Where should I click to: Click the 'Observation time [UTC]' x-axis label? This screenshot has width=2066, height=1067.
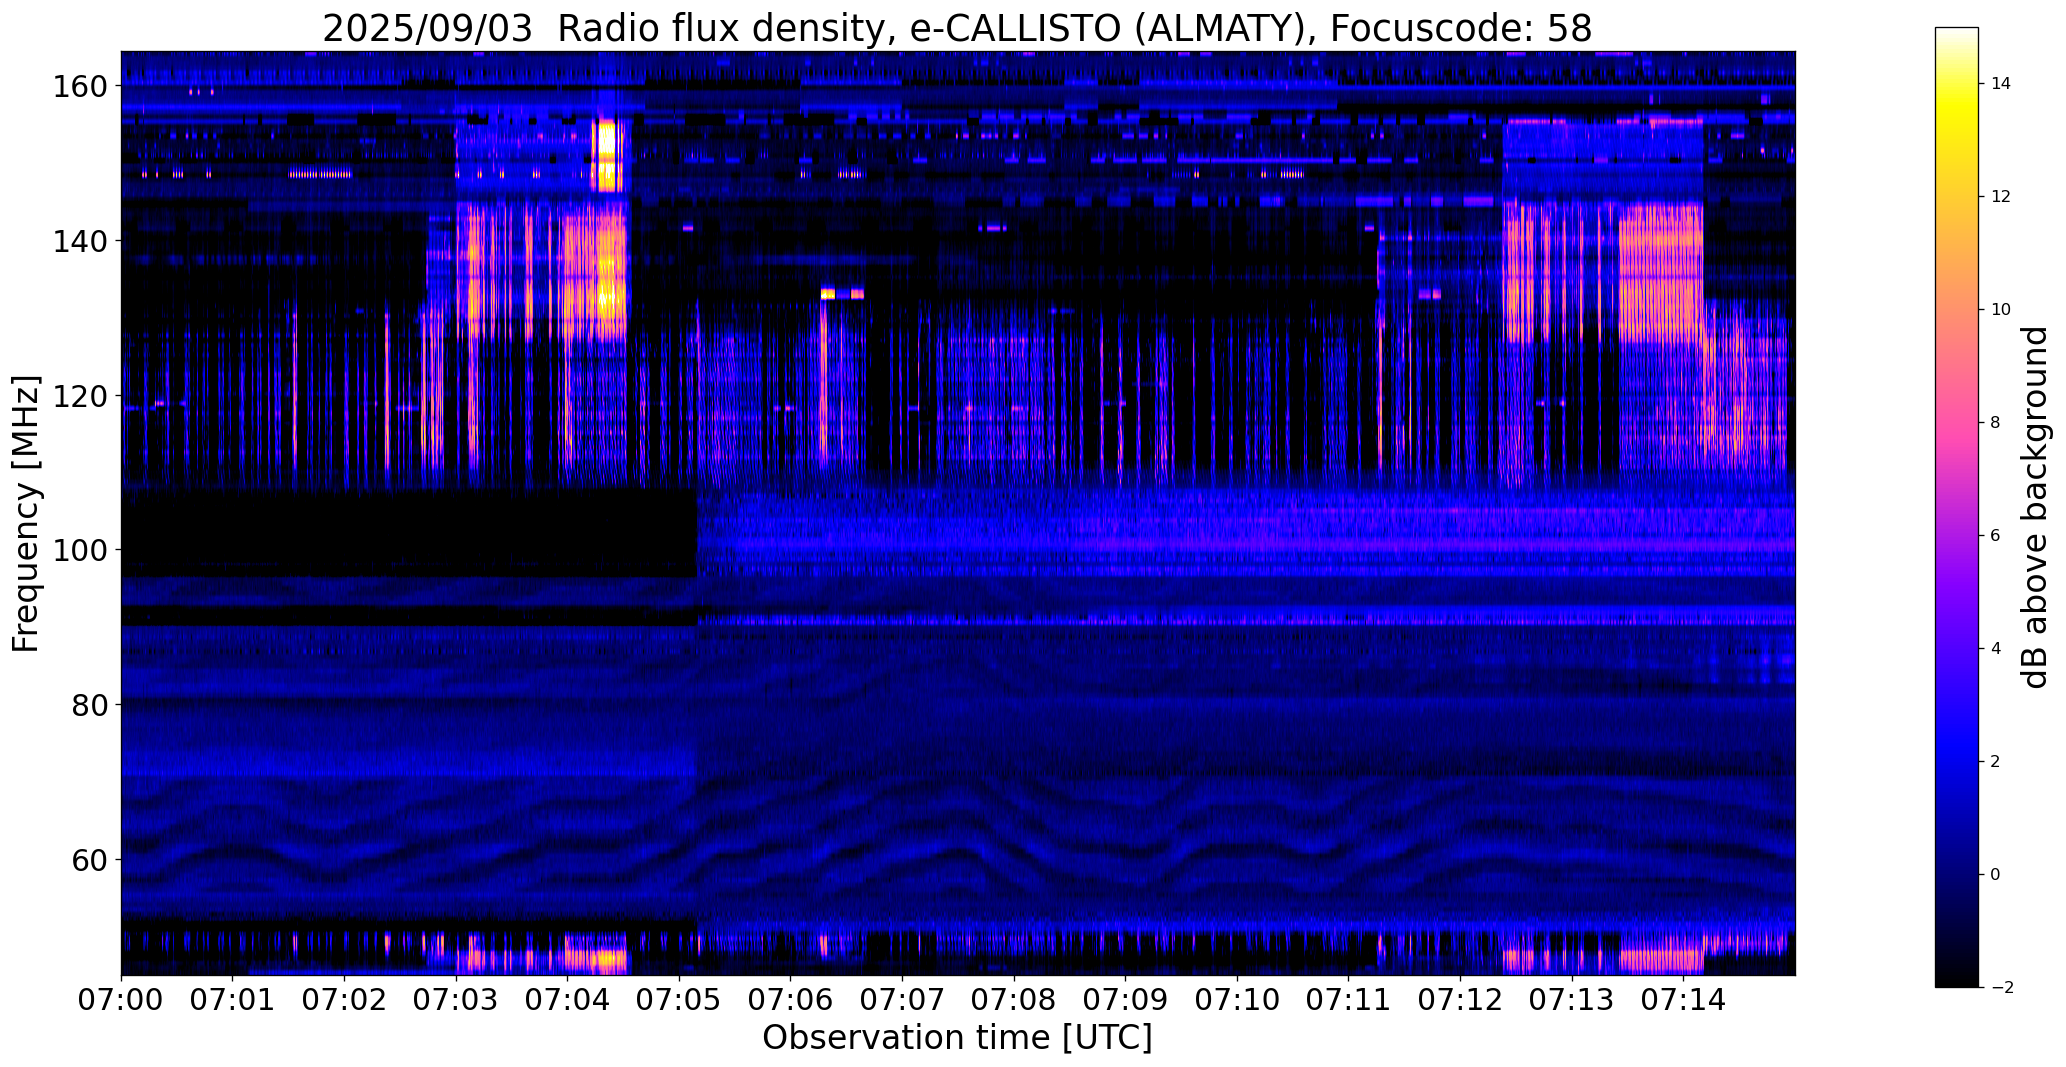(x=957, y=1038)
